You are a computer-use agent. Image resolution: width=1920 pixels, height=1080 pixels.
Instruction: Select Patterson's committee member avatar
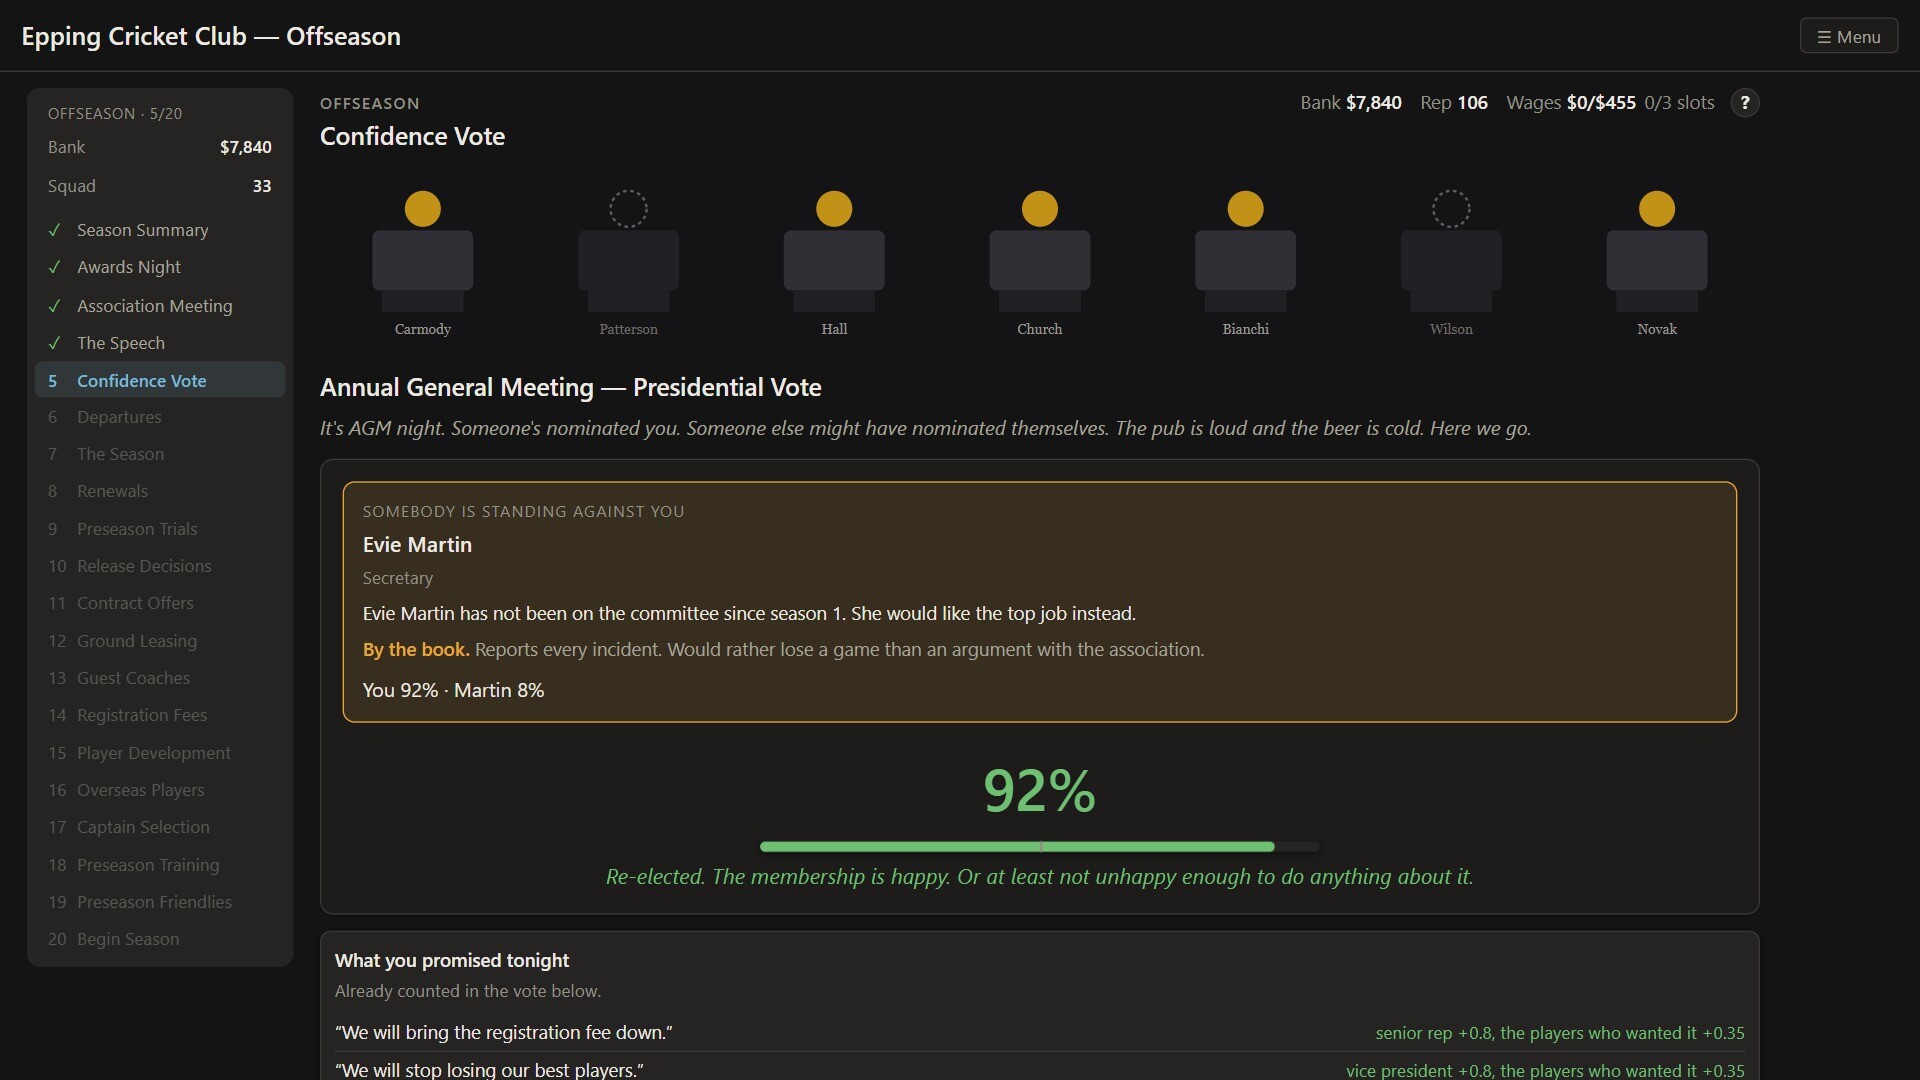pos(628,251)
